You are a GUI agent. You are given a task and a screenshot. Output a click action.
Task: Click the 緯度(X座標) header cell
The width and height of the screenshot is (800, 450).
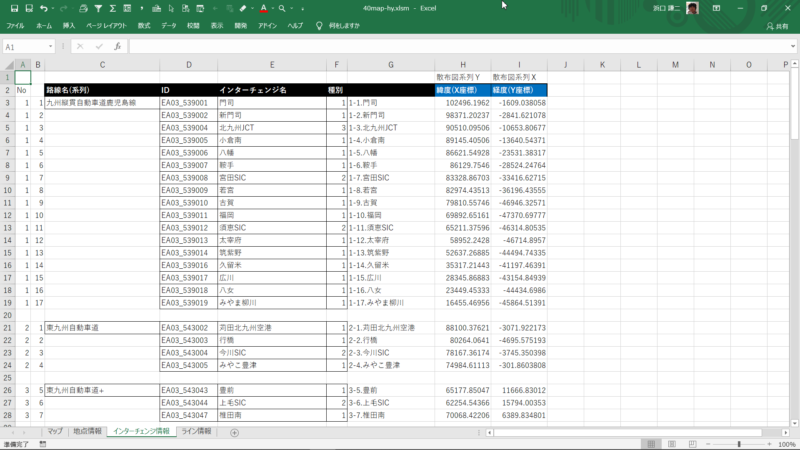tap(463, 90)
